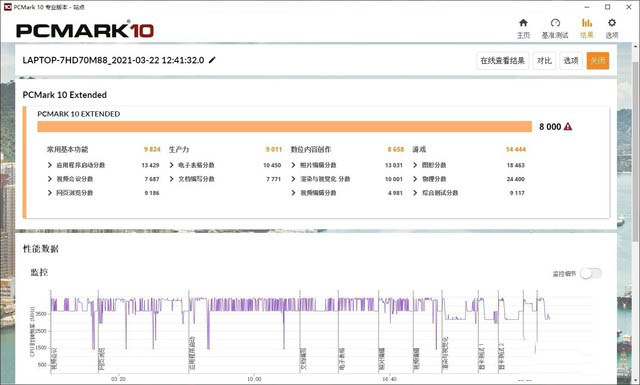Expand the graphics score row (18 463)
Screen dimensions: 640x385
(469, 165)
